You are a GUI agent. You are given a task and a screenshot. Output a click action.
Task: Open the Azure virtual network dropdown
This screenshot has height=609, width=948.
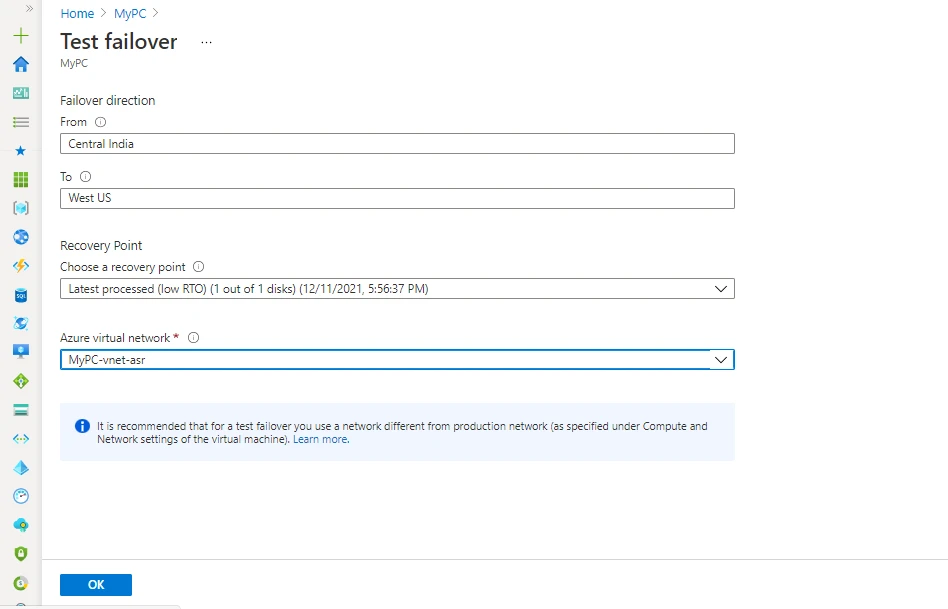click(721, 359)
